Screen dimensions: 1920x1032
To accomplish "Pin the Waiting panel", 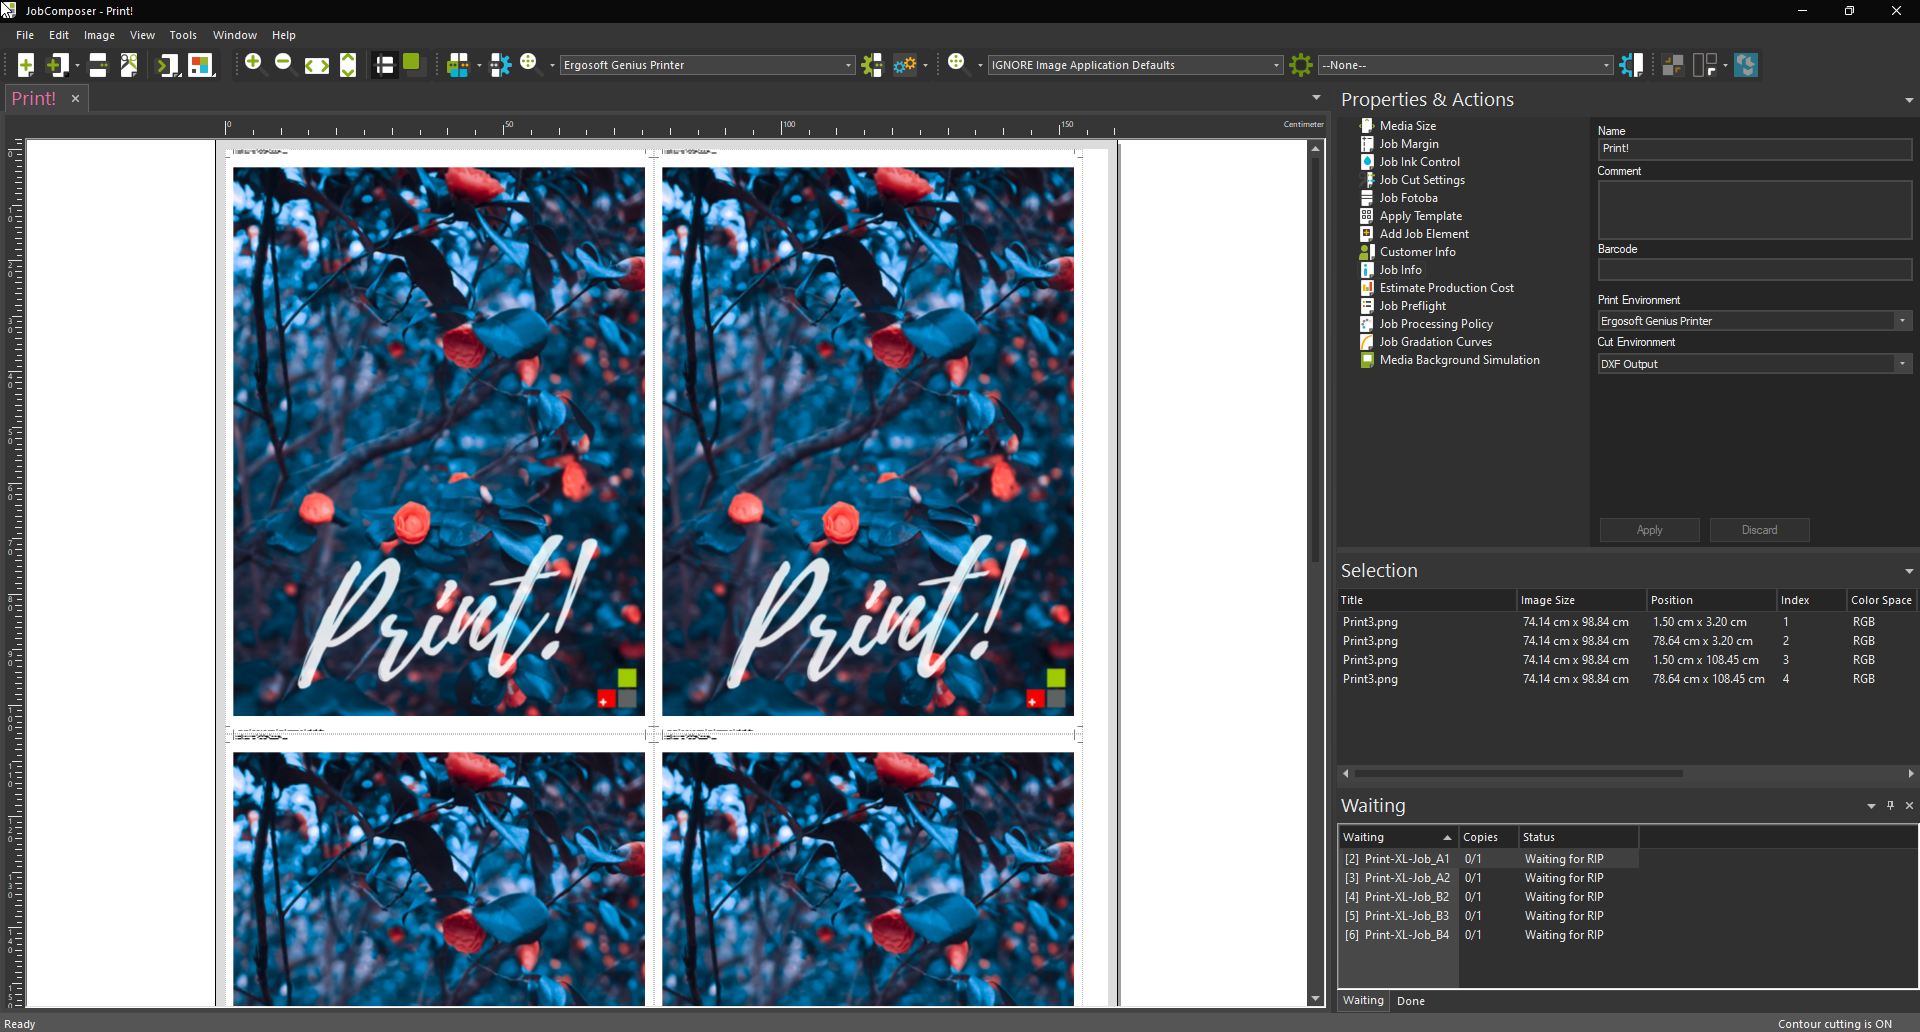I will 1890,806.
